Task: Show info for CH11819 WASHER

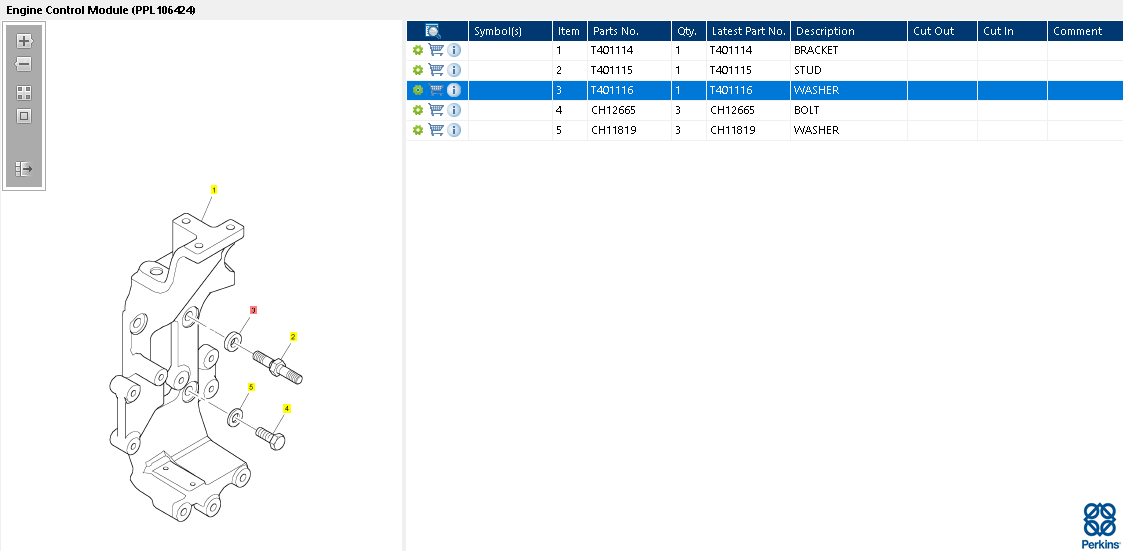Action: (454, 130)
